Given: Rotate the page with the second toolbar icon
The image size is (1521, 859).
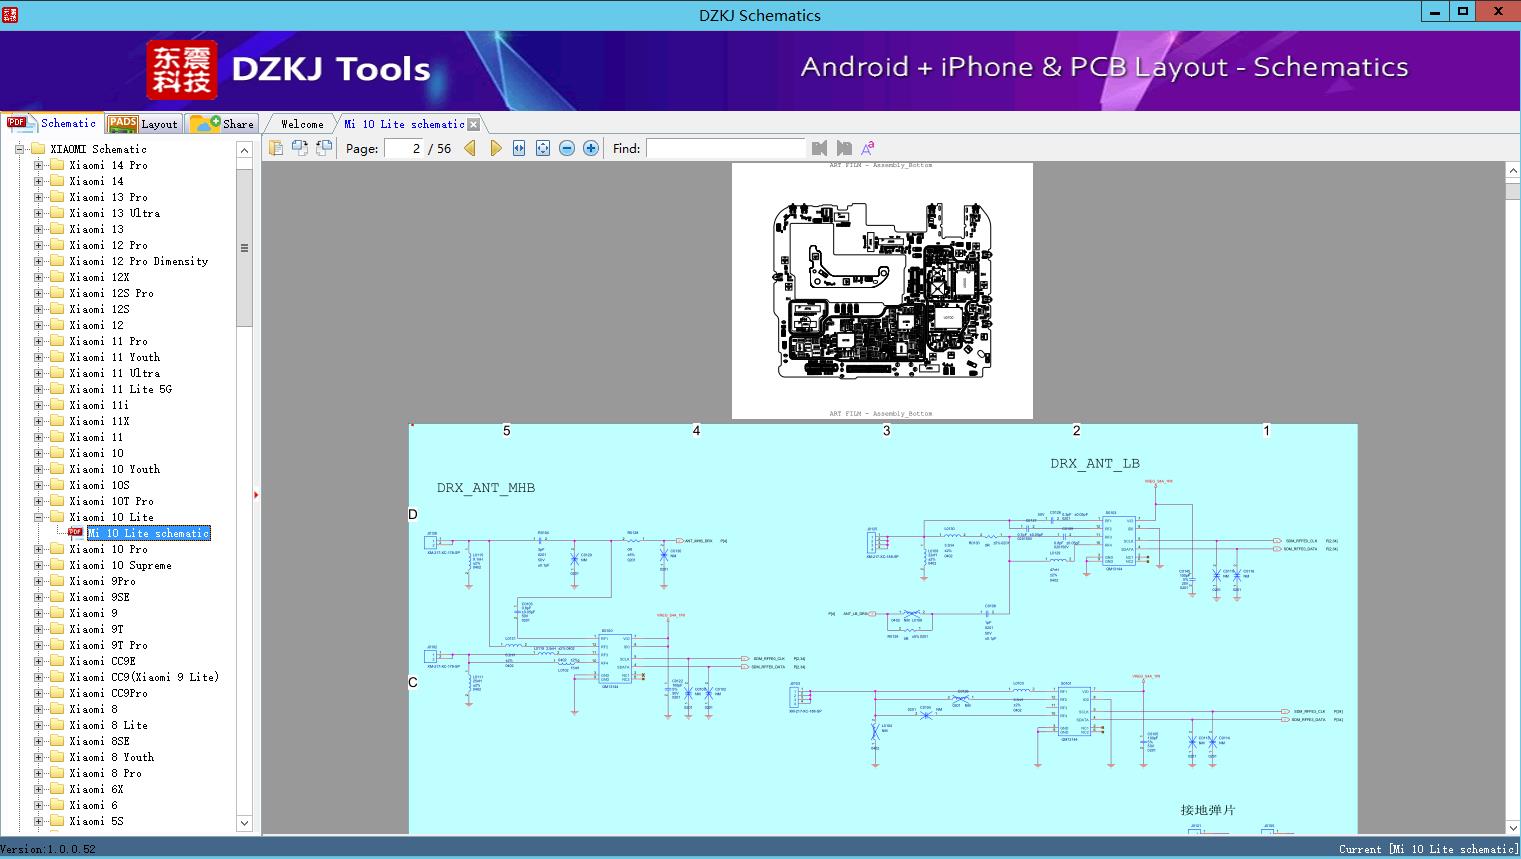Looking at the screenshot, I should 300,148.
